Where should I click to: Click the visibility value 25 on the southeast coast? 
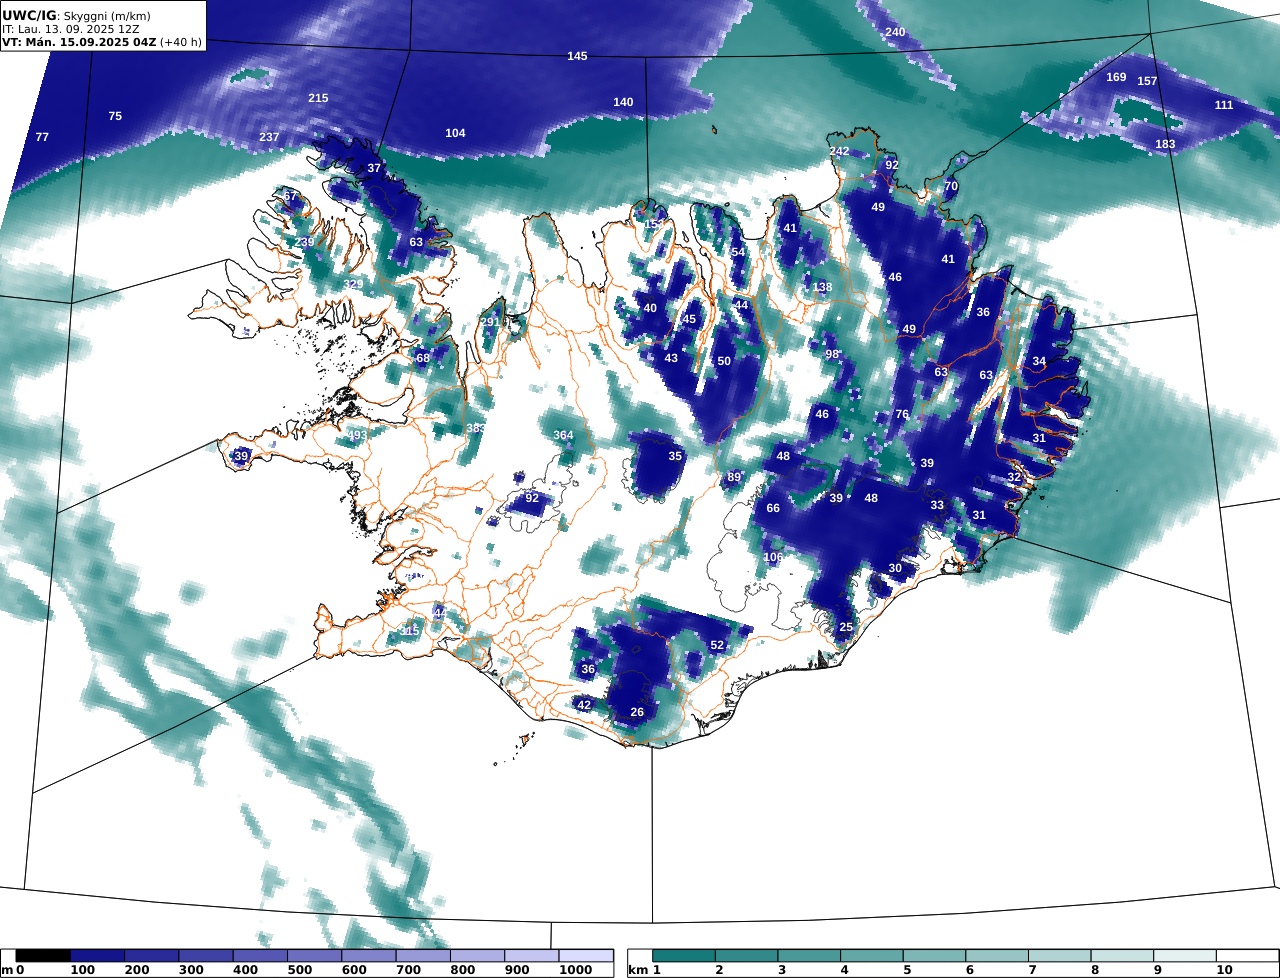pyautogui.click(x=846, y=627)
